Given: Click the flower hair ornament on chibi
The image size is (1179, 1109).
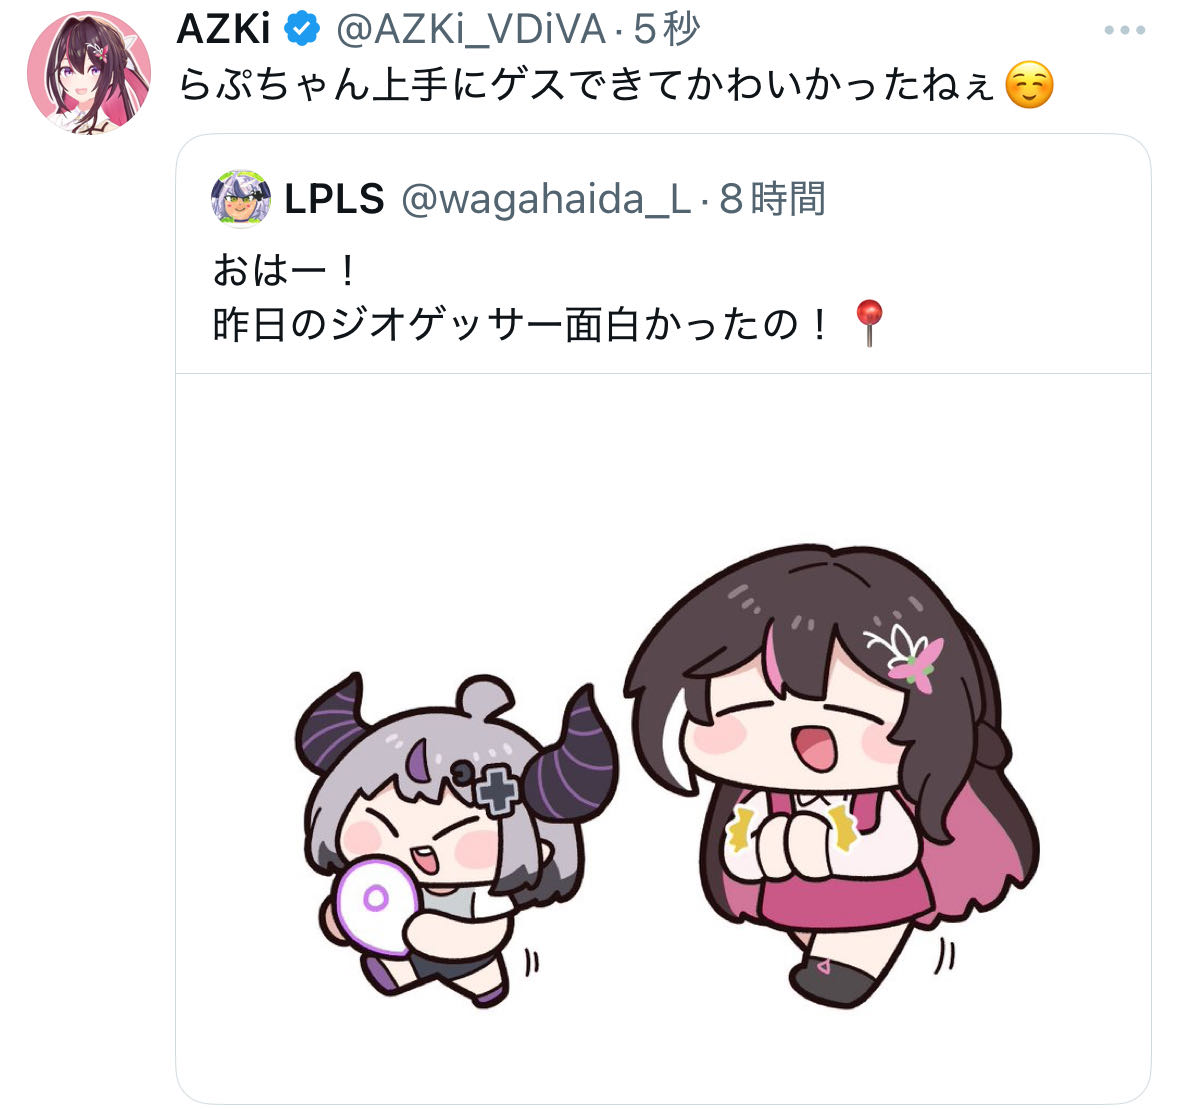Looking at the screenshot, I should (905, 656).
